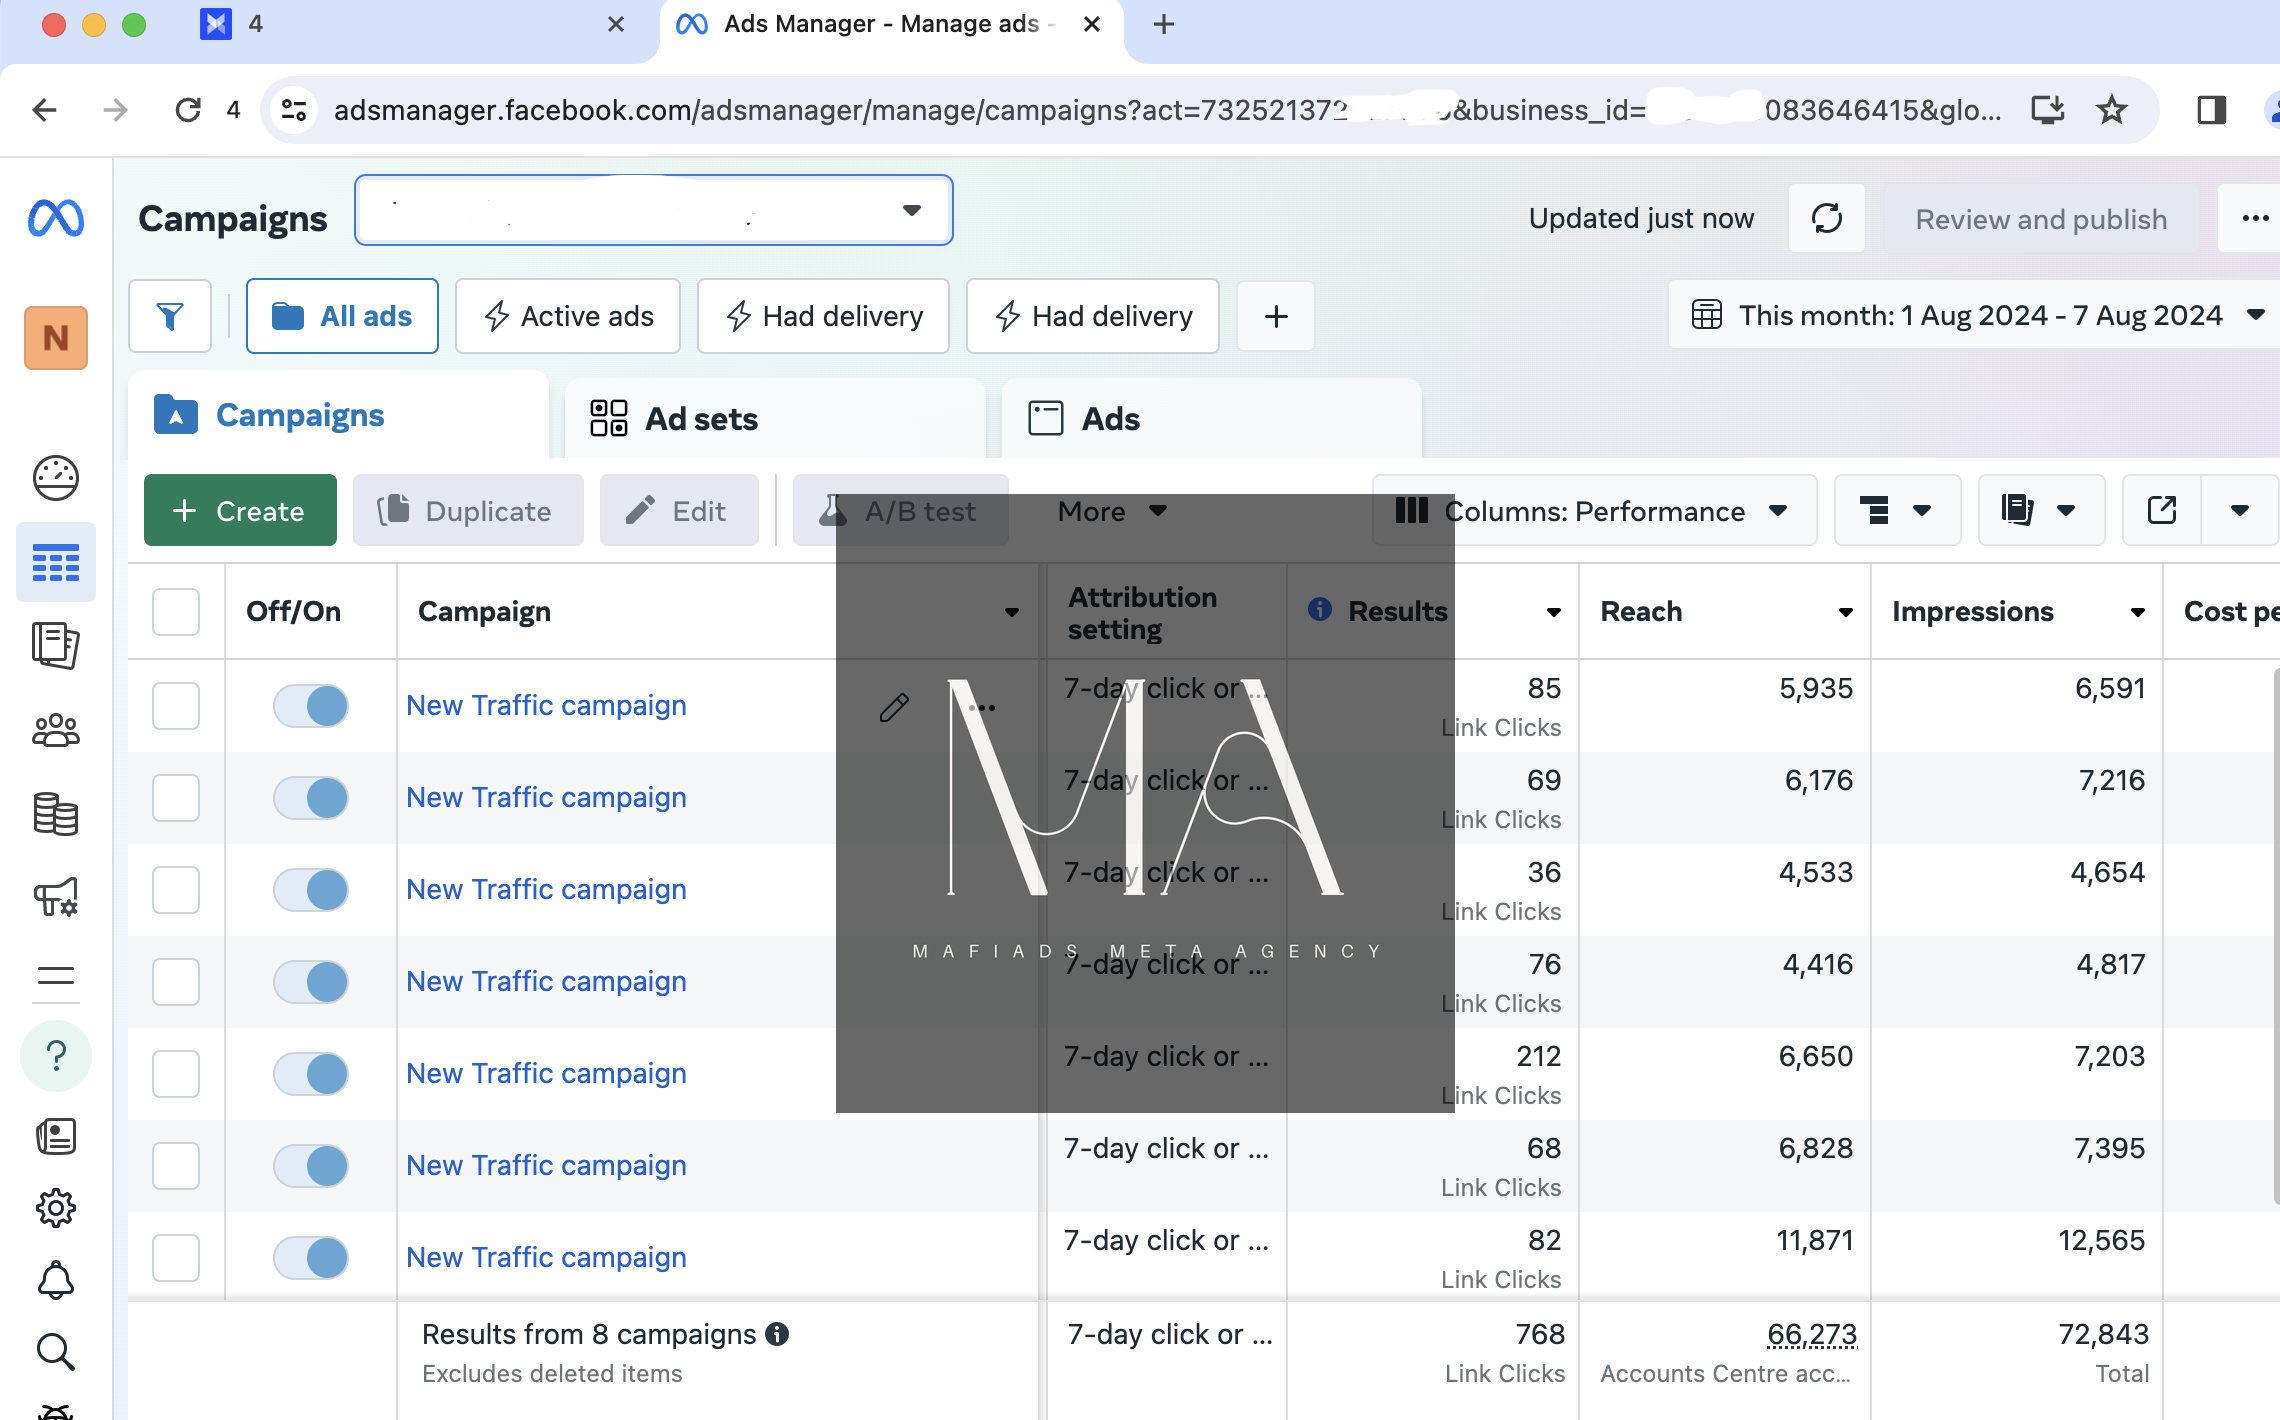Open the Breakdown dropdown in table toolbar
The width and height of the screenshot is (2280, 1420).
tap(1897, 511)
